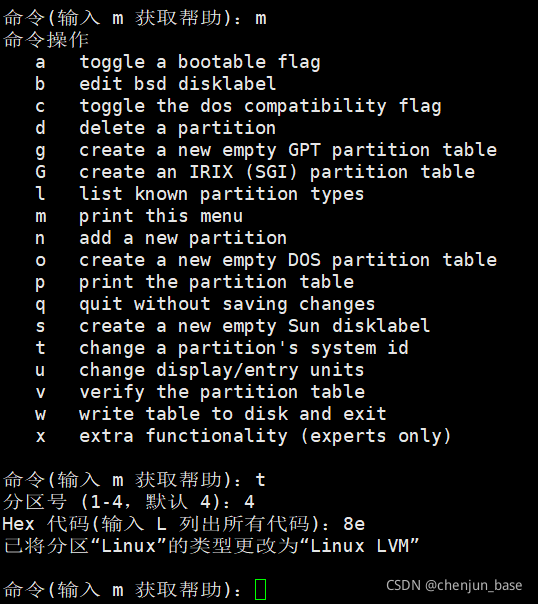Click "change a partition's system id" line
Viewport: 538px width, 604px height.
pos(244,348)
